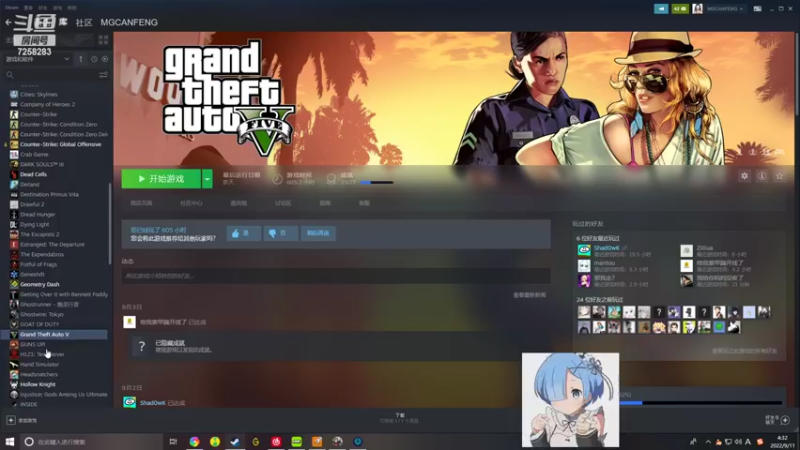This screenshot has width=800, height=450.
Task: Click the achievements trophy icon
Action: 331,179
